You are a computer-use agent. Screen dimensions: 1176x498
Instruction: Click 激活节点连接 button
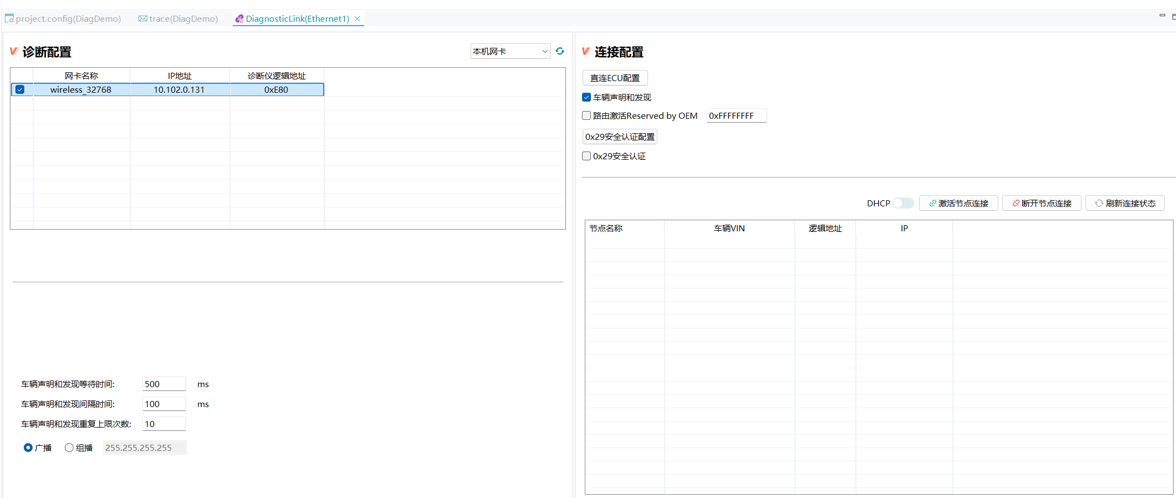[958, 203]
